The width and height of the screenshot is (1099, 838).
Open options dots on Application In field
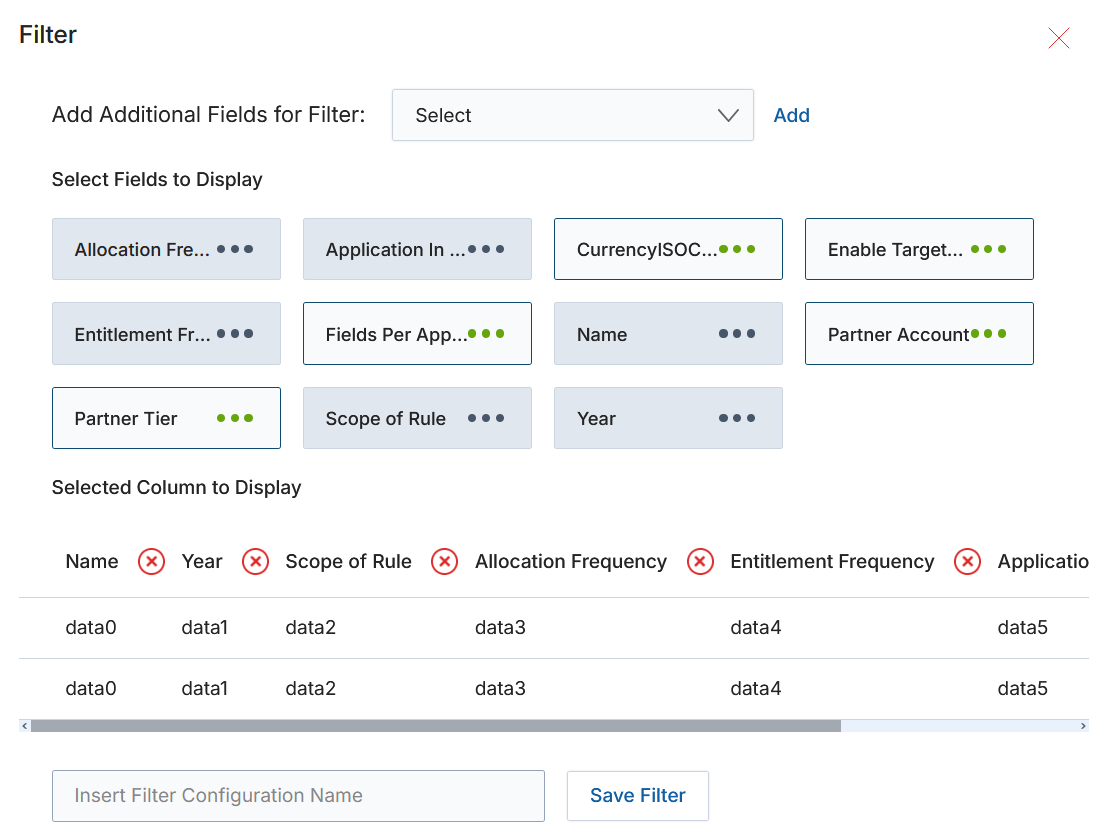click(486, 249)
